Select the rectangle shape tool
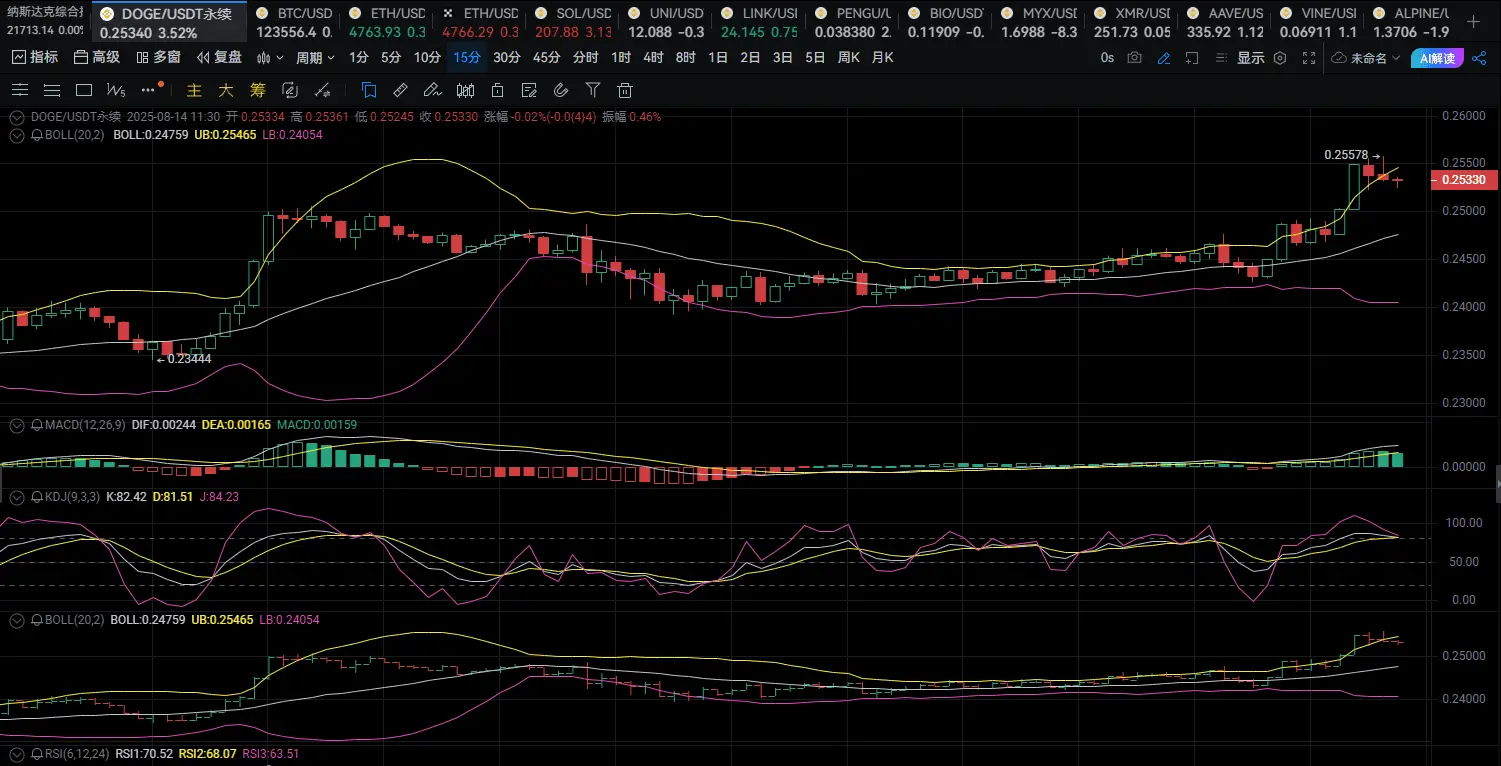Screen dimensions: 1501x766 point(84,90)
